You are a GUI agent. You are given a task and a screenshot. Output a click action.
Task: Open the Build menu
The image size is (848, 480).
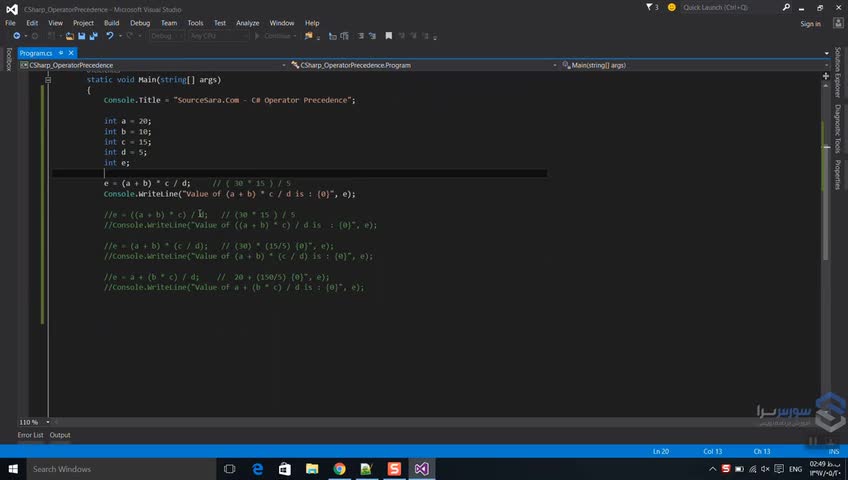coord(111,23)
